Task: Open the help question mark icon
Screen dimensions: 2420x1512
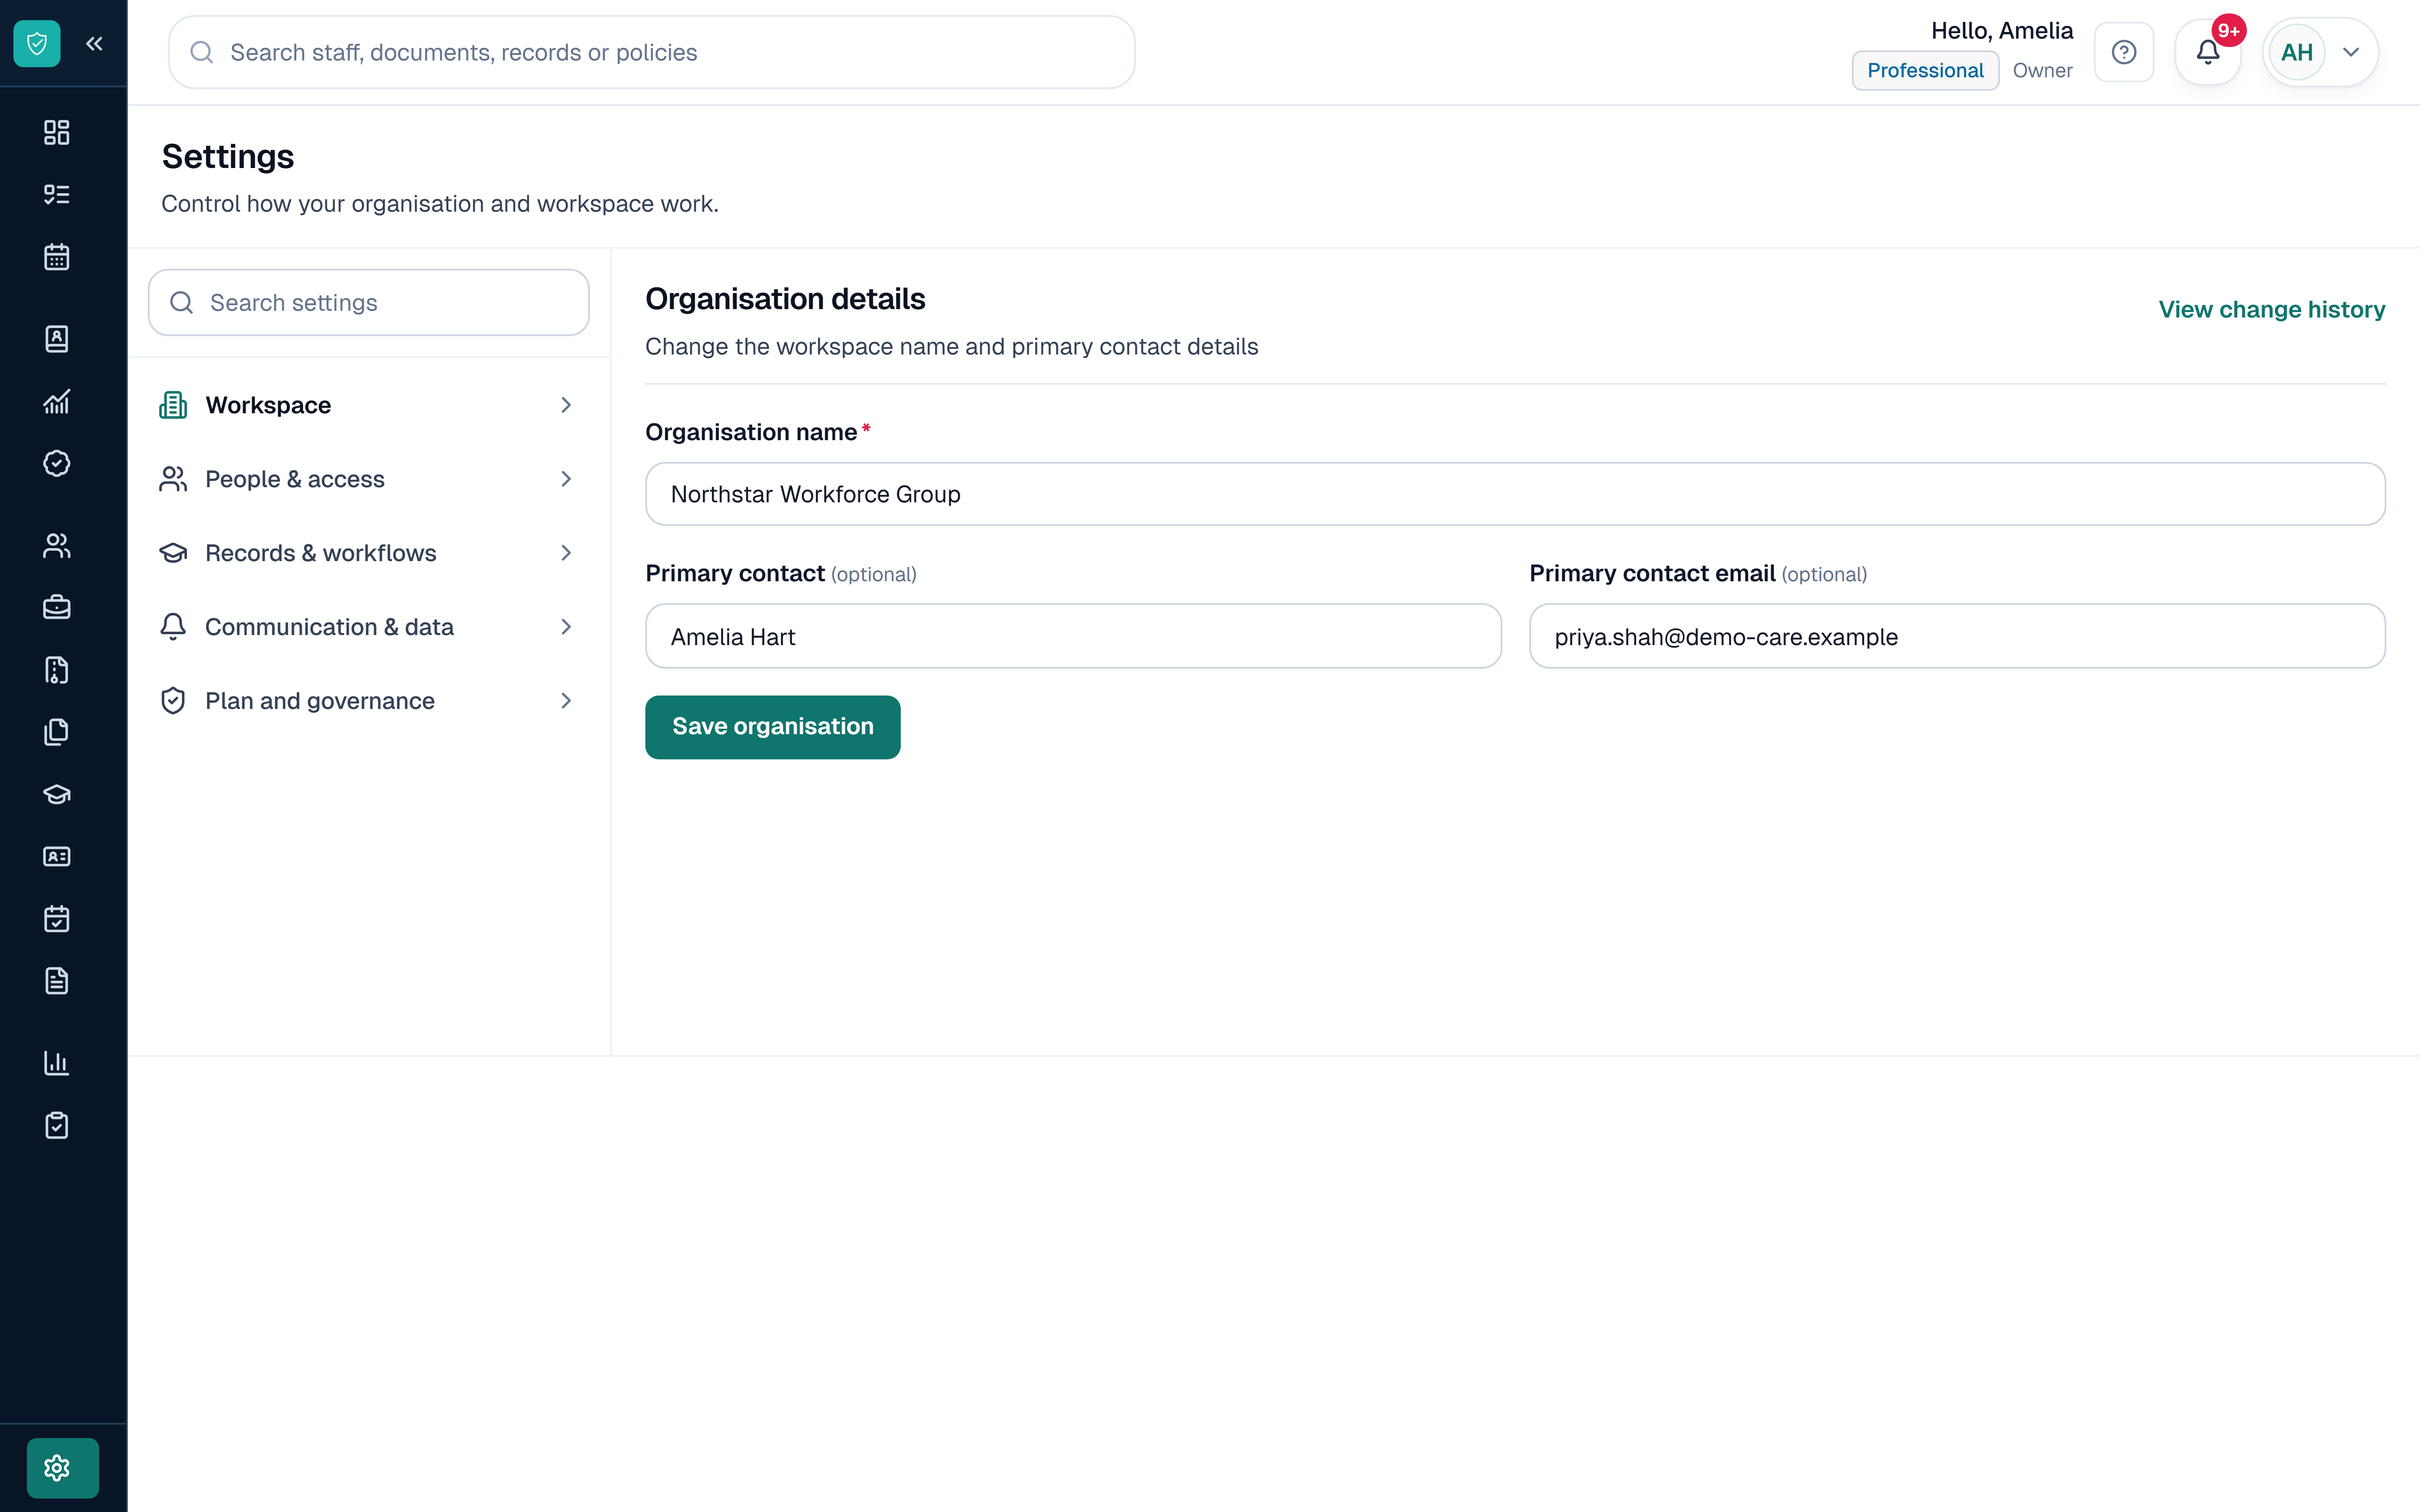Action: [2124, 52]
